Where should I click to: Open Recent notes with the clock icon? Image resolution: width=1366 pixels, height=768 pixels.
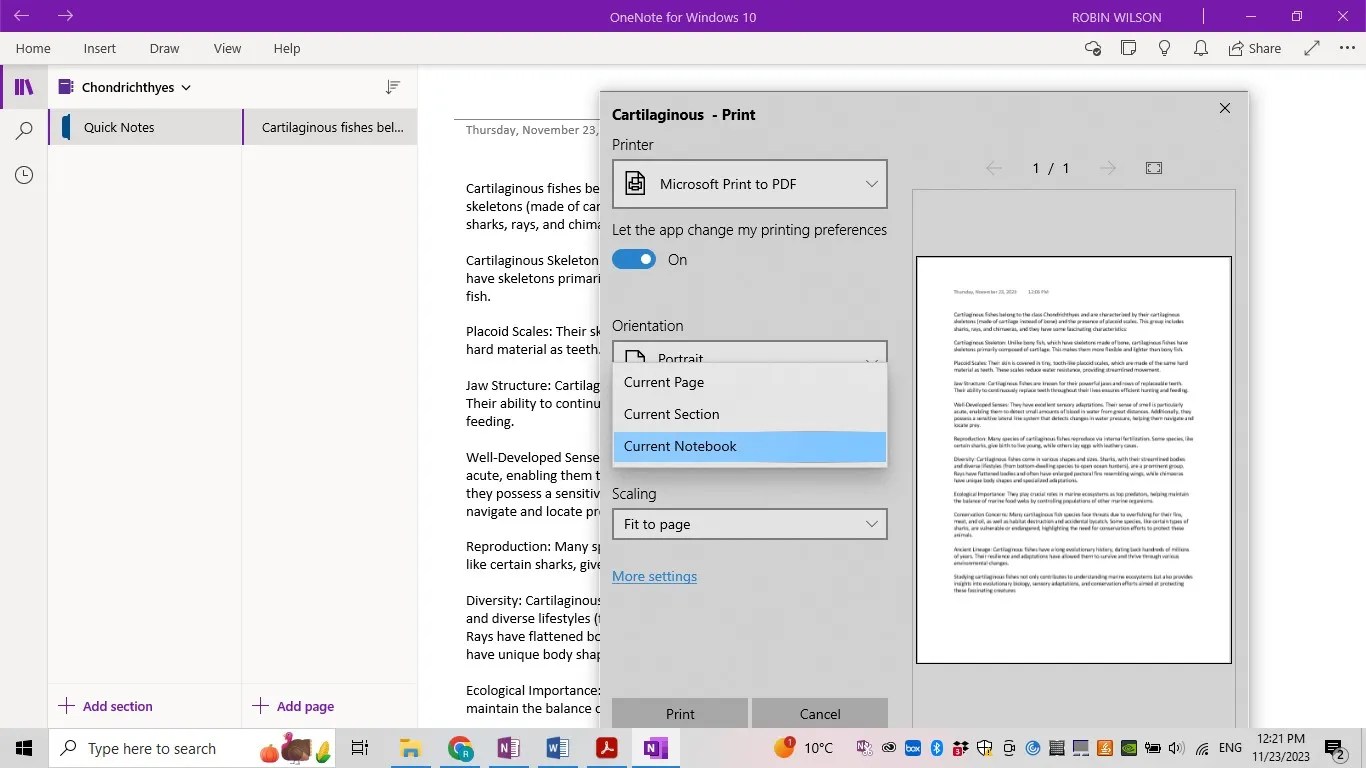click(24, 175)
